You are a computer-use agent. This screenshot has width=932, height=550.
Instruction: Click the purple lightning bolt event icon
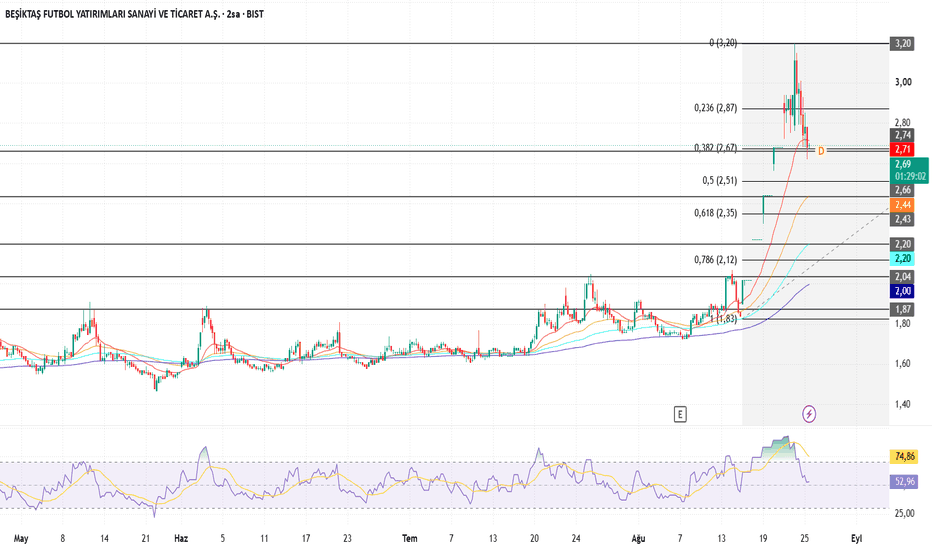809,414
